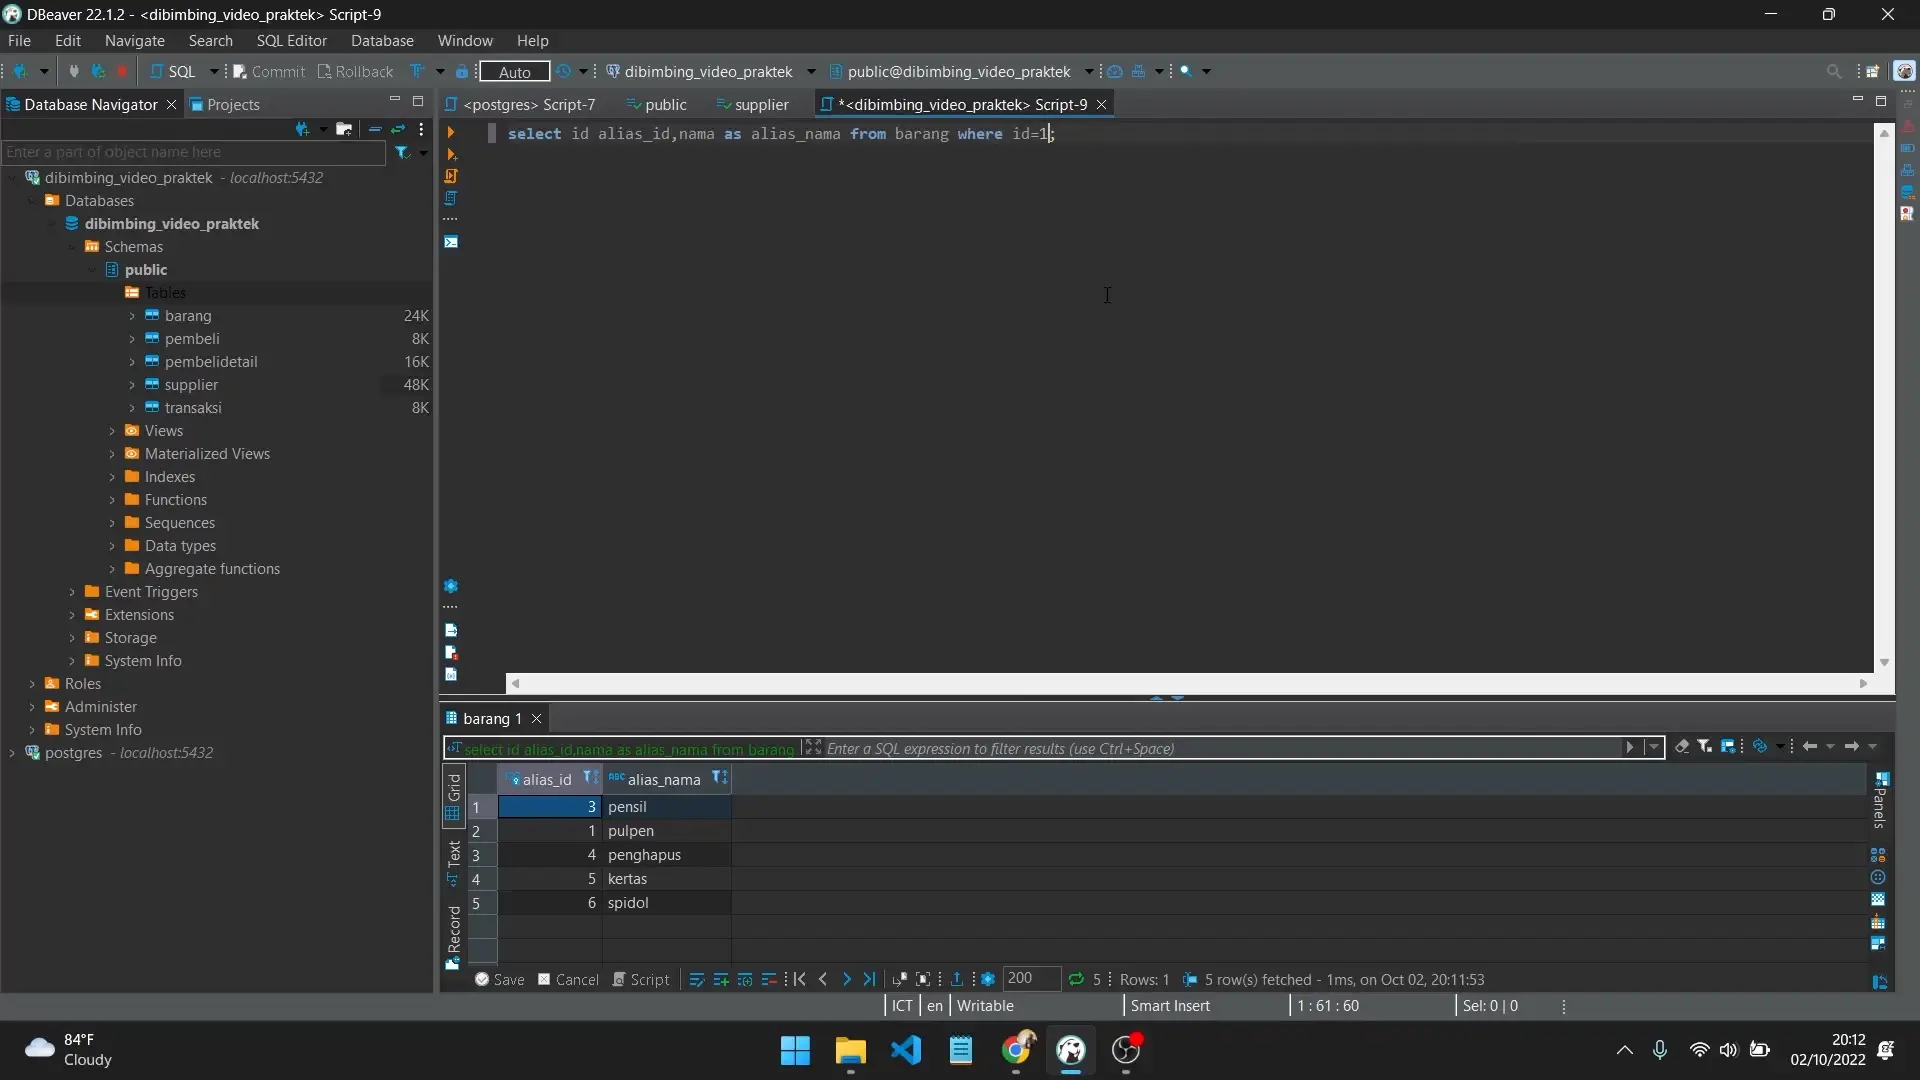This screenshot has width=1920, height=1080.
Task: Click Script in the results toolbar
Action: [x=641, y=979]
